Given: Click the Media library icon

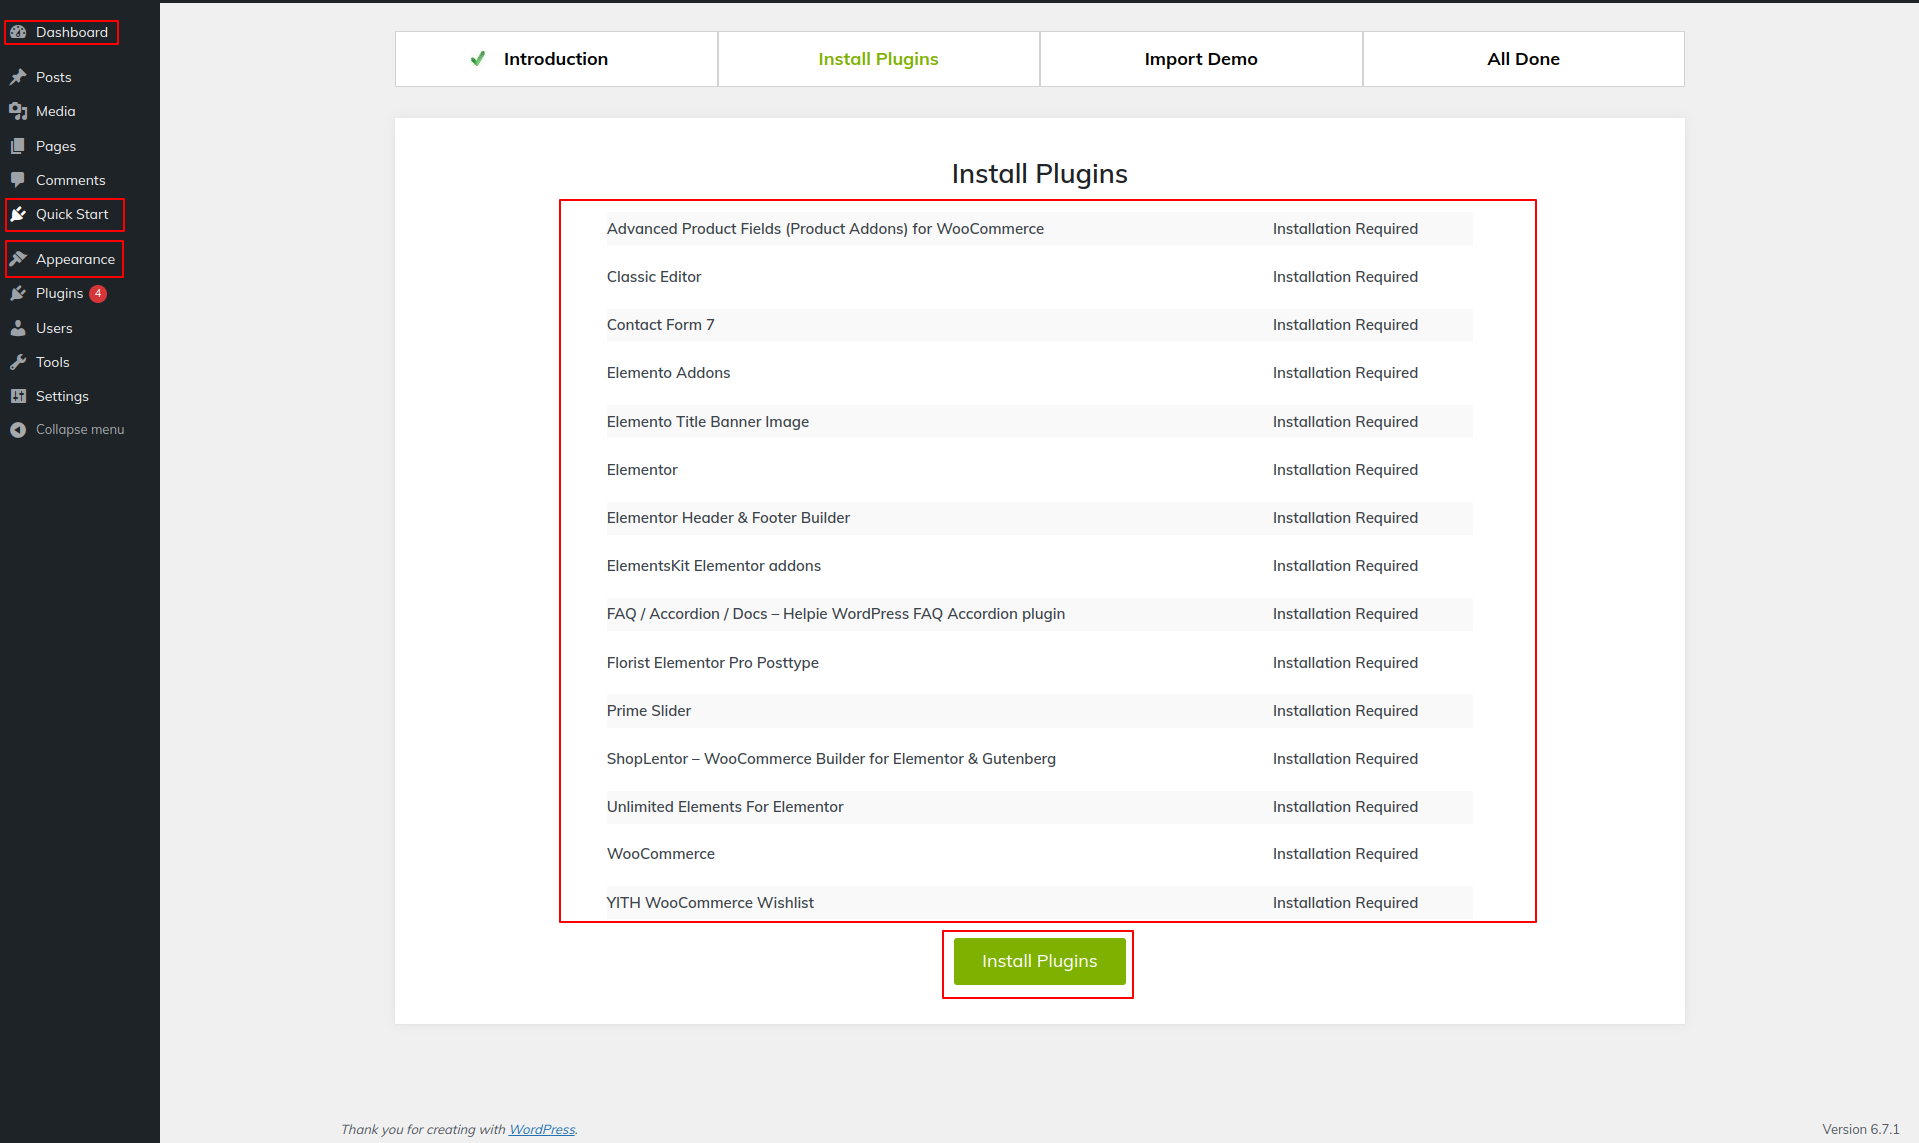Looking at the screenshot, I should point(18,111).
